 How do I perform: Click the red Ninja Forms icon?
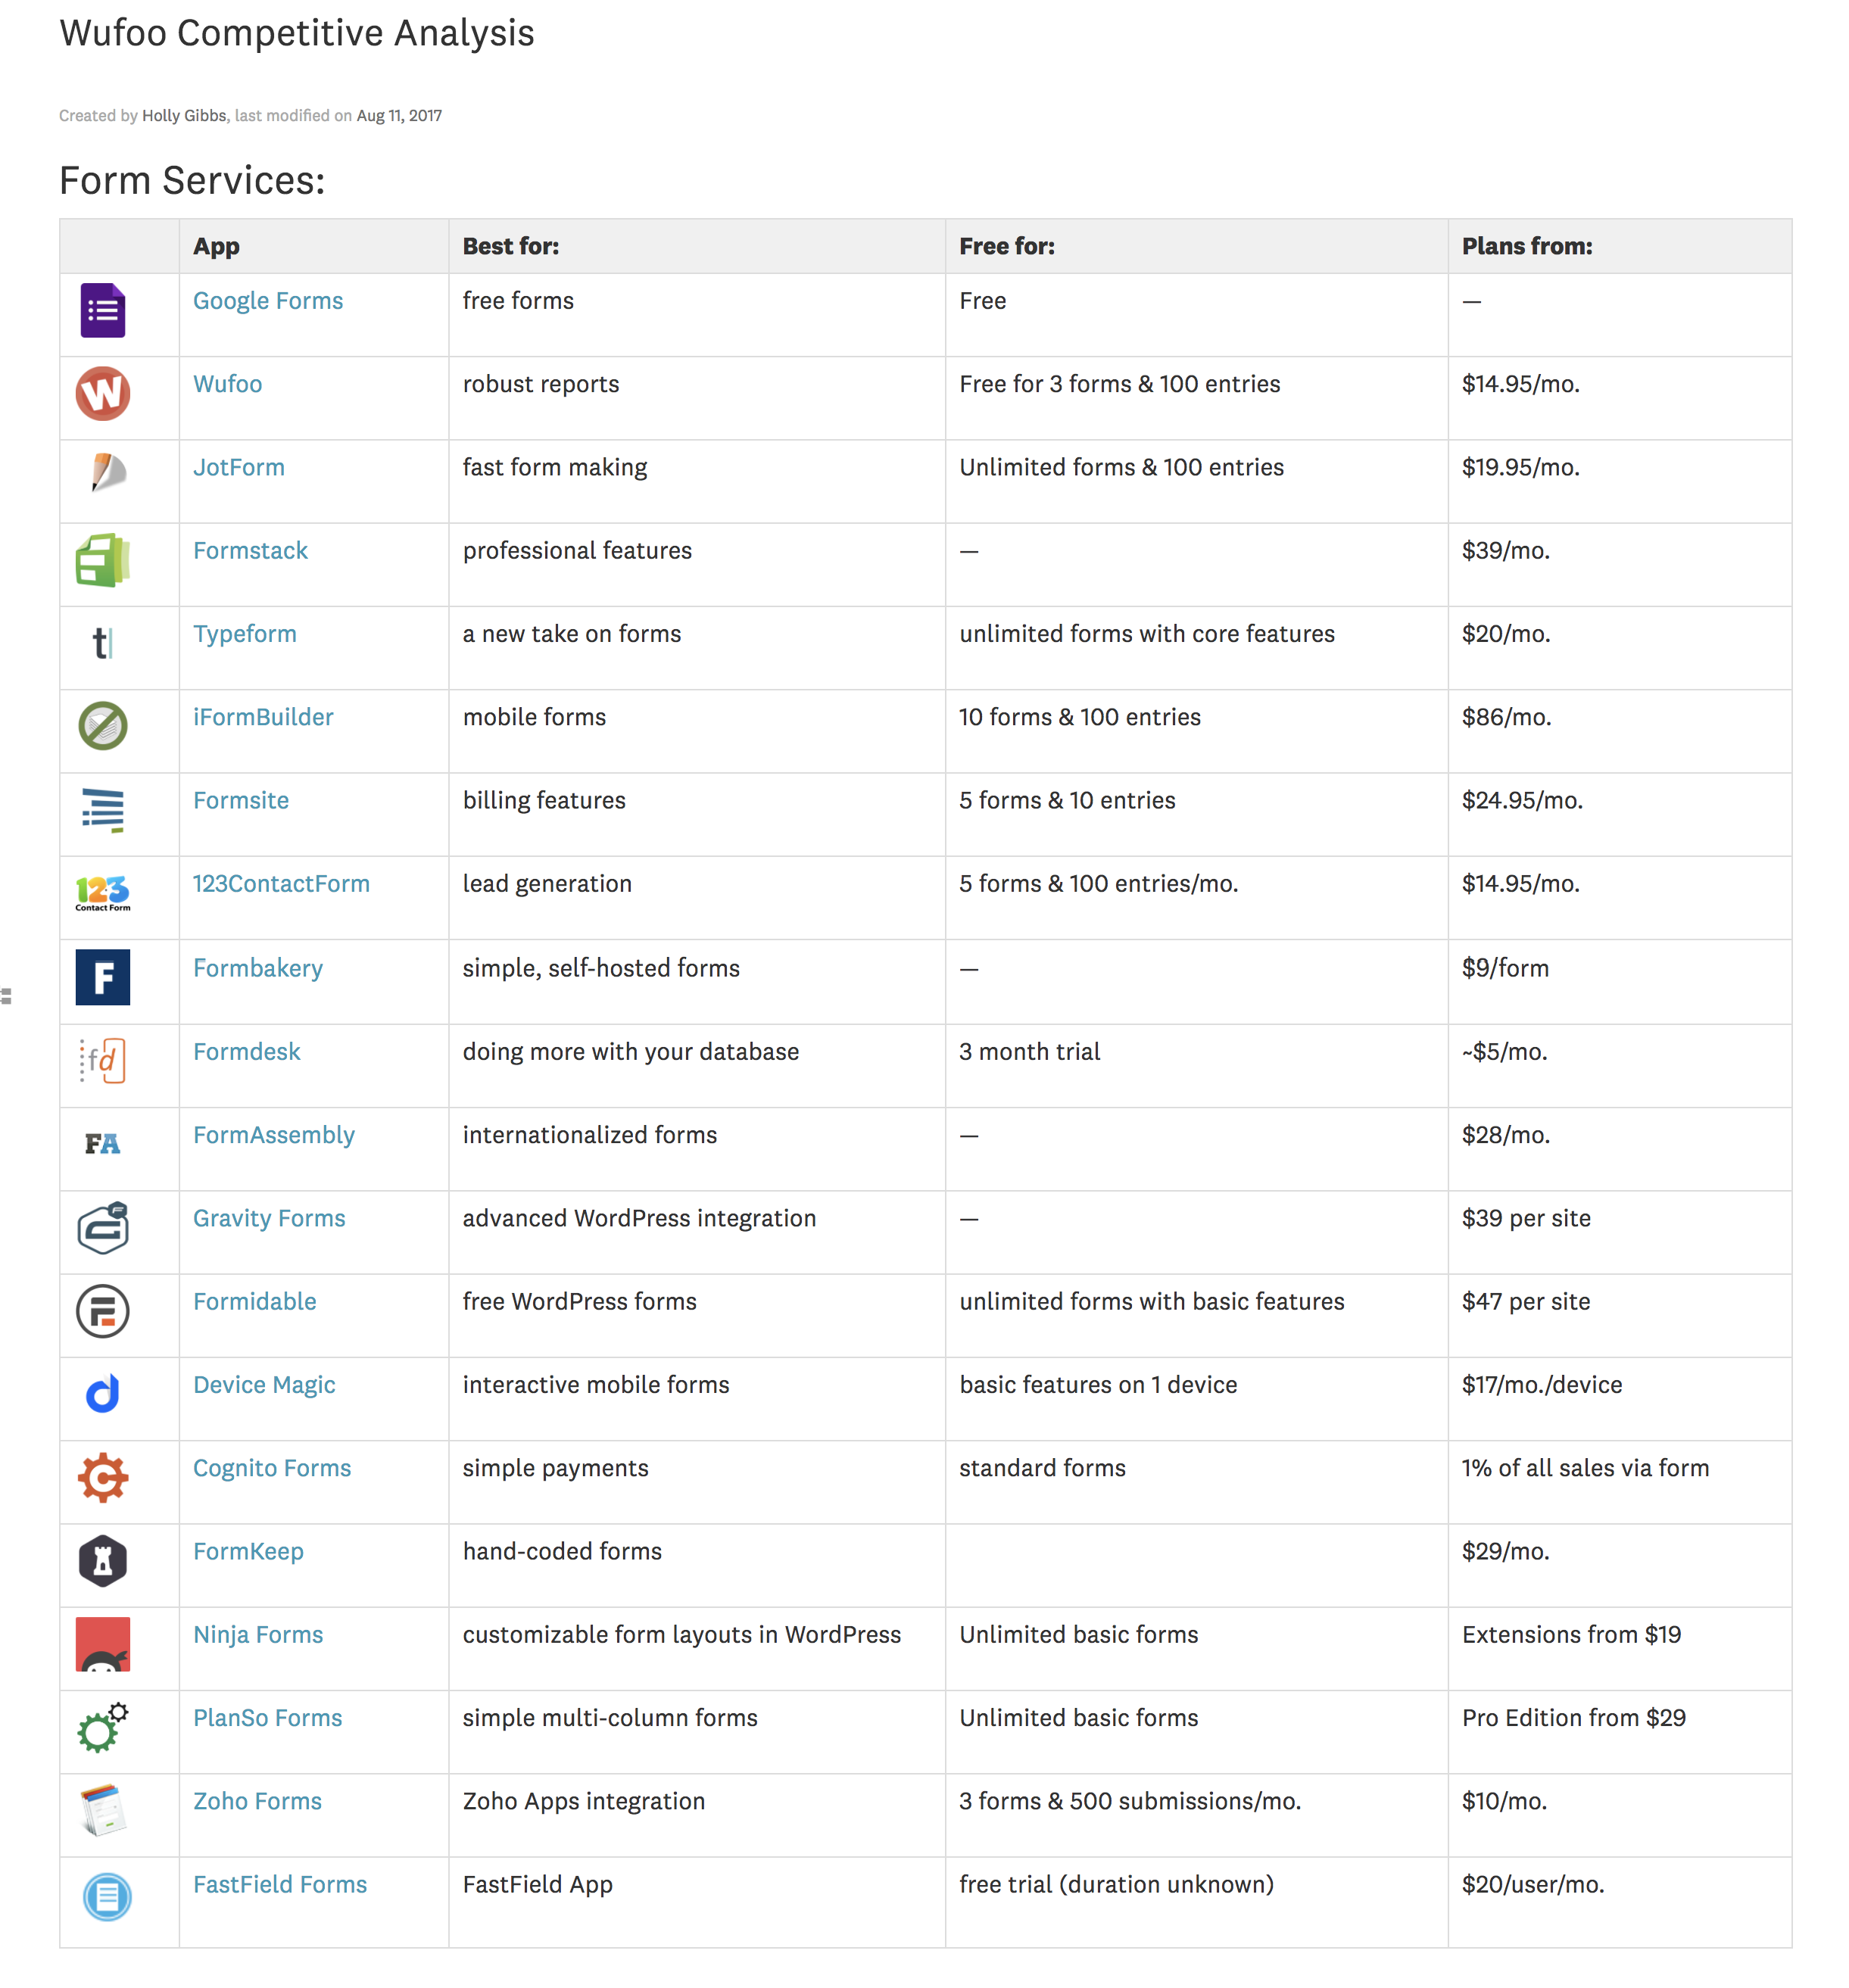click(102, 1644)
